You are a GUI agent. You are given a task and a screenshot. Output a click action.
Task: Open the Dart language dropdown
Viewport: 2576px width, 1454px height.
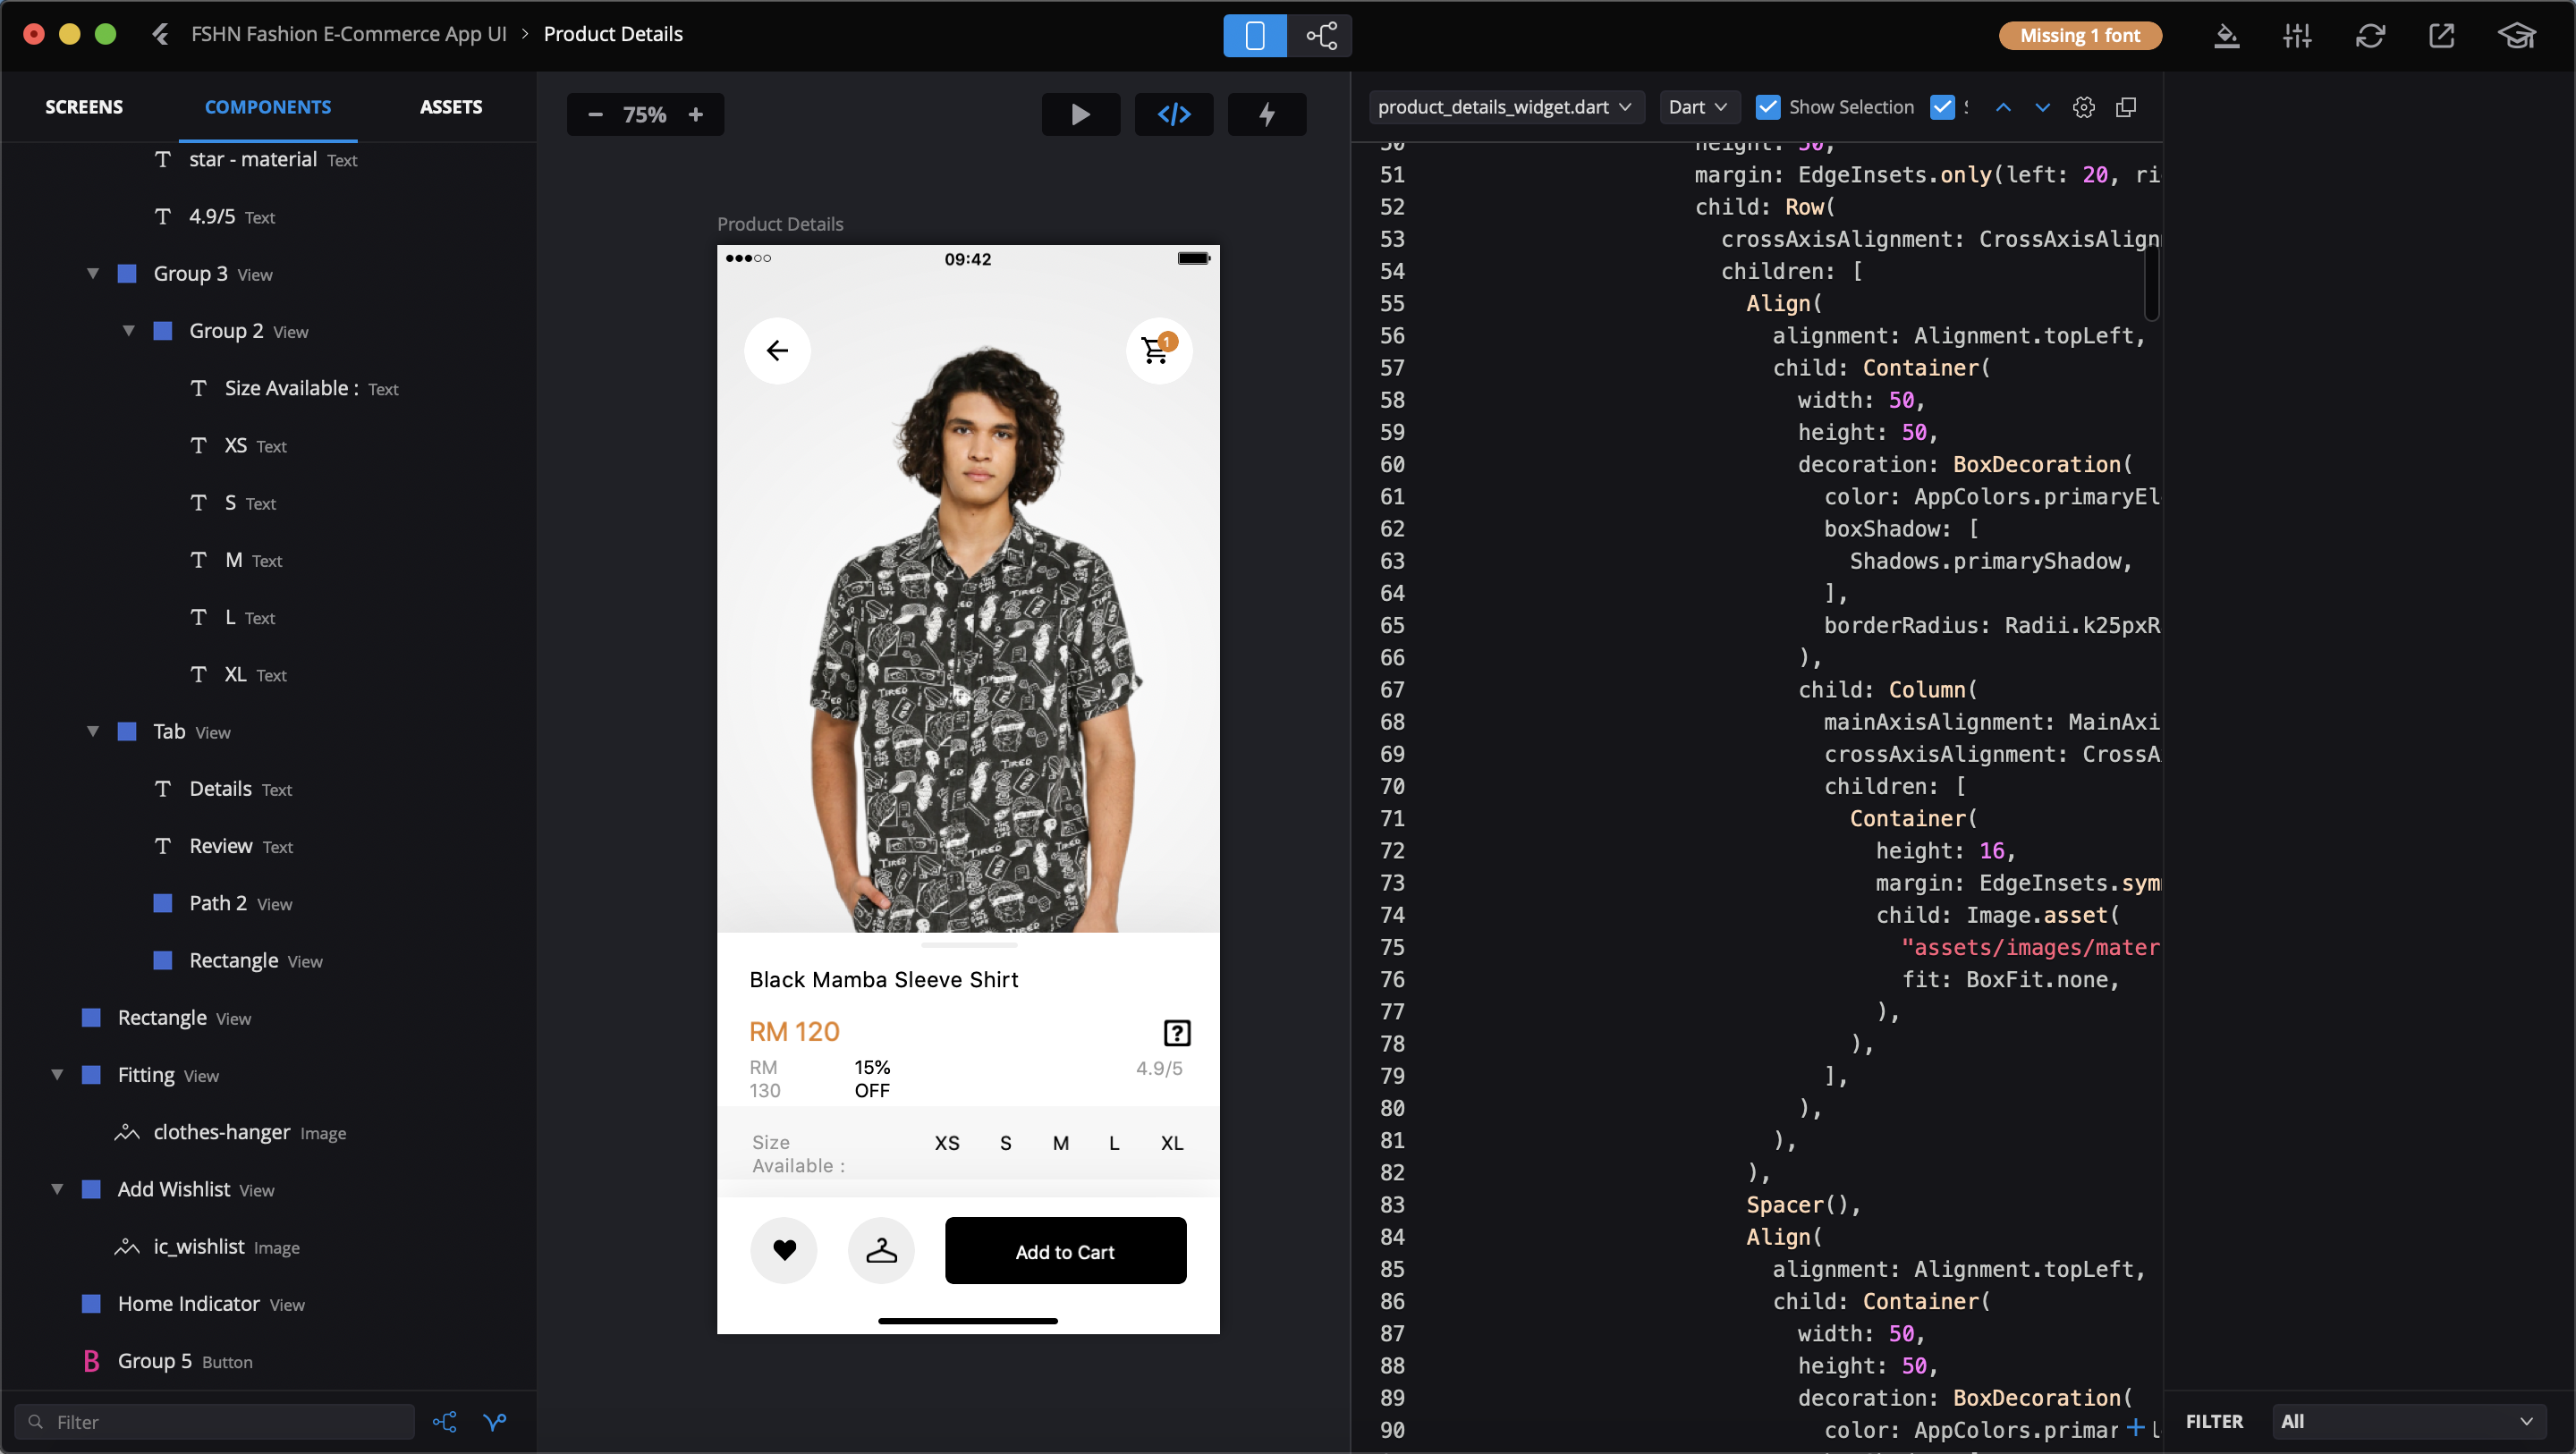coord(1698,107)
